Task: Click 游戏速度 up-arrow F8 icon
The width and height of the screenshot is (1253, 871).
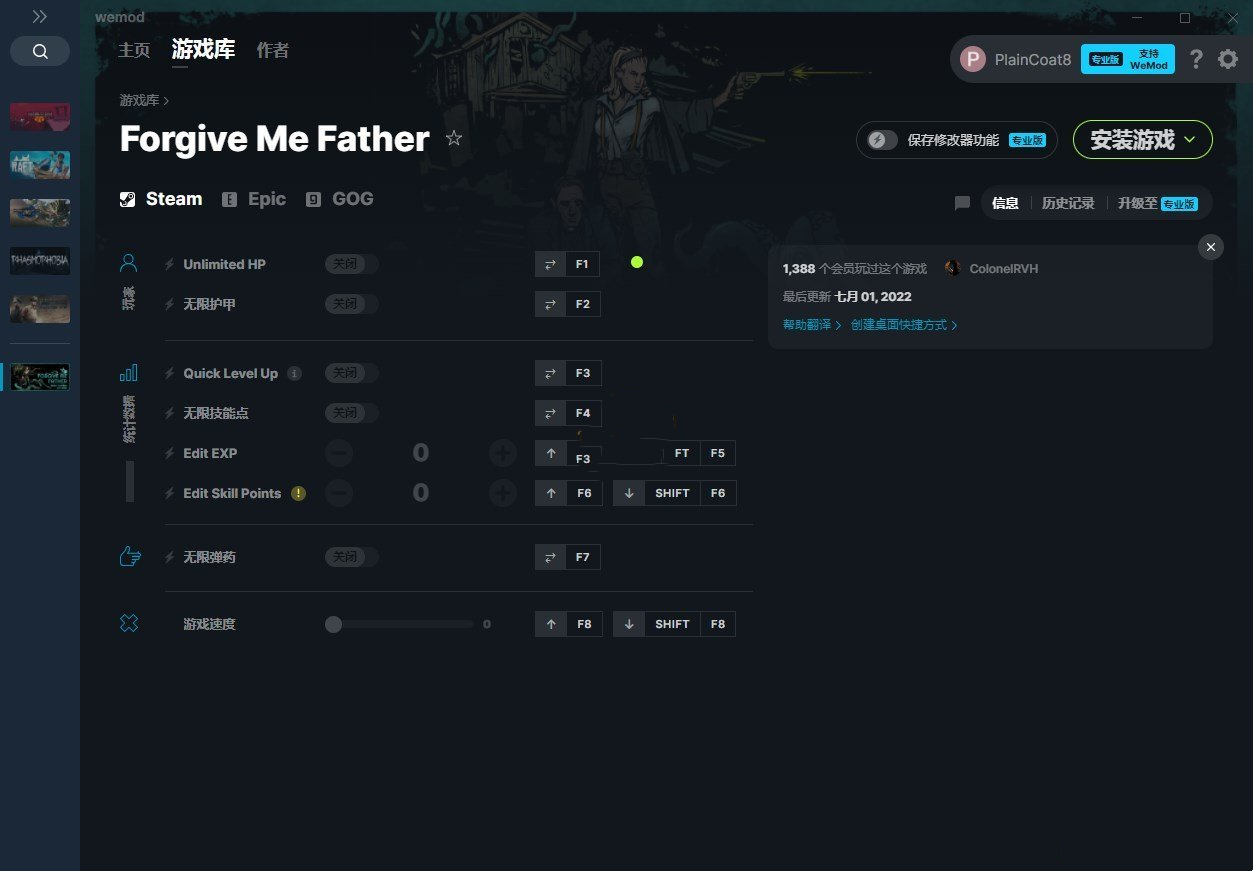Action: 551,624
